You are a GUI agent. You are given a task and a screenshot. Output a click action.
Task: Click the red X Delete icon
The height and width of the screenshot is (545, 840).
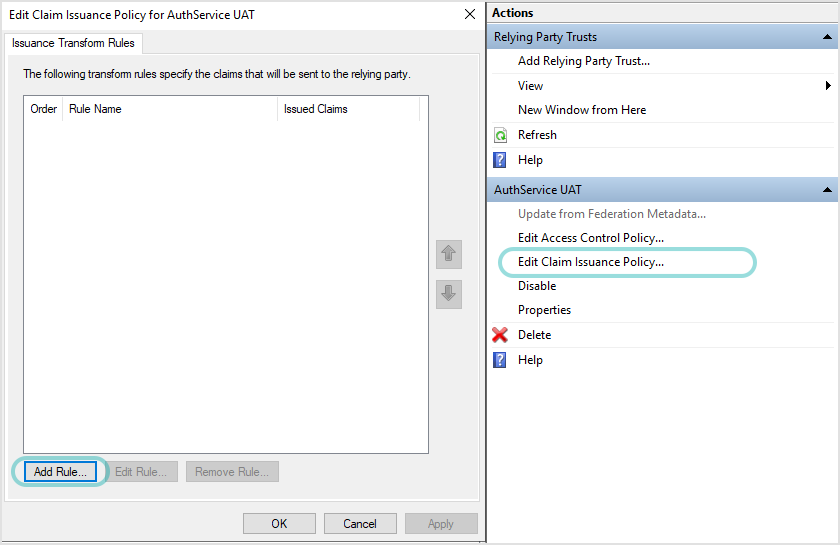(500, 335)
